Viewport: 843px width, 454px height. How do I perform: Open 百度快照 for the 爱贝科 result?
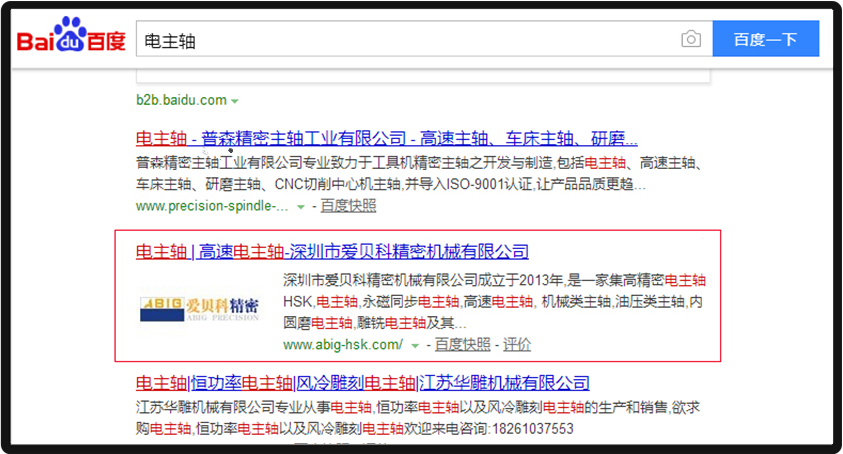tap(463, 345)
